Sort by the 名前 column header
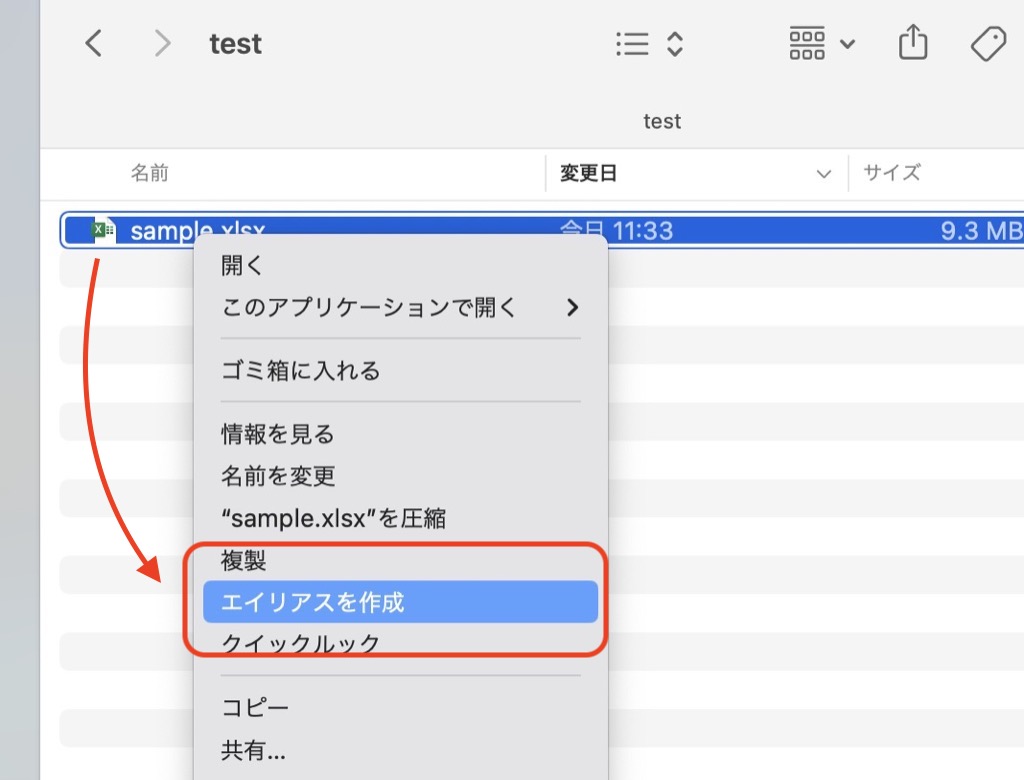The height and width of the screenshot is (780, 1024). [150, 173]
